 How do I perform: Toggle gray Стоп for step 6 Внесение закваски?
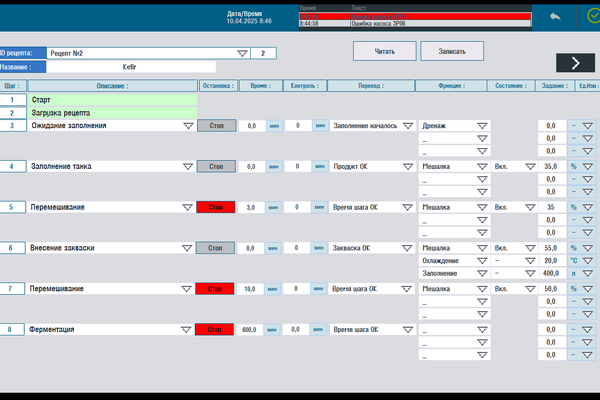click(x=217, y=248)
